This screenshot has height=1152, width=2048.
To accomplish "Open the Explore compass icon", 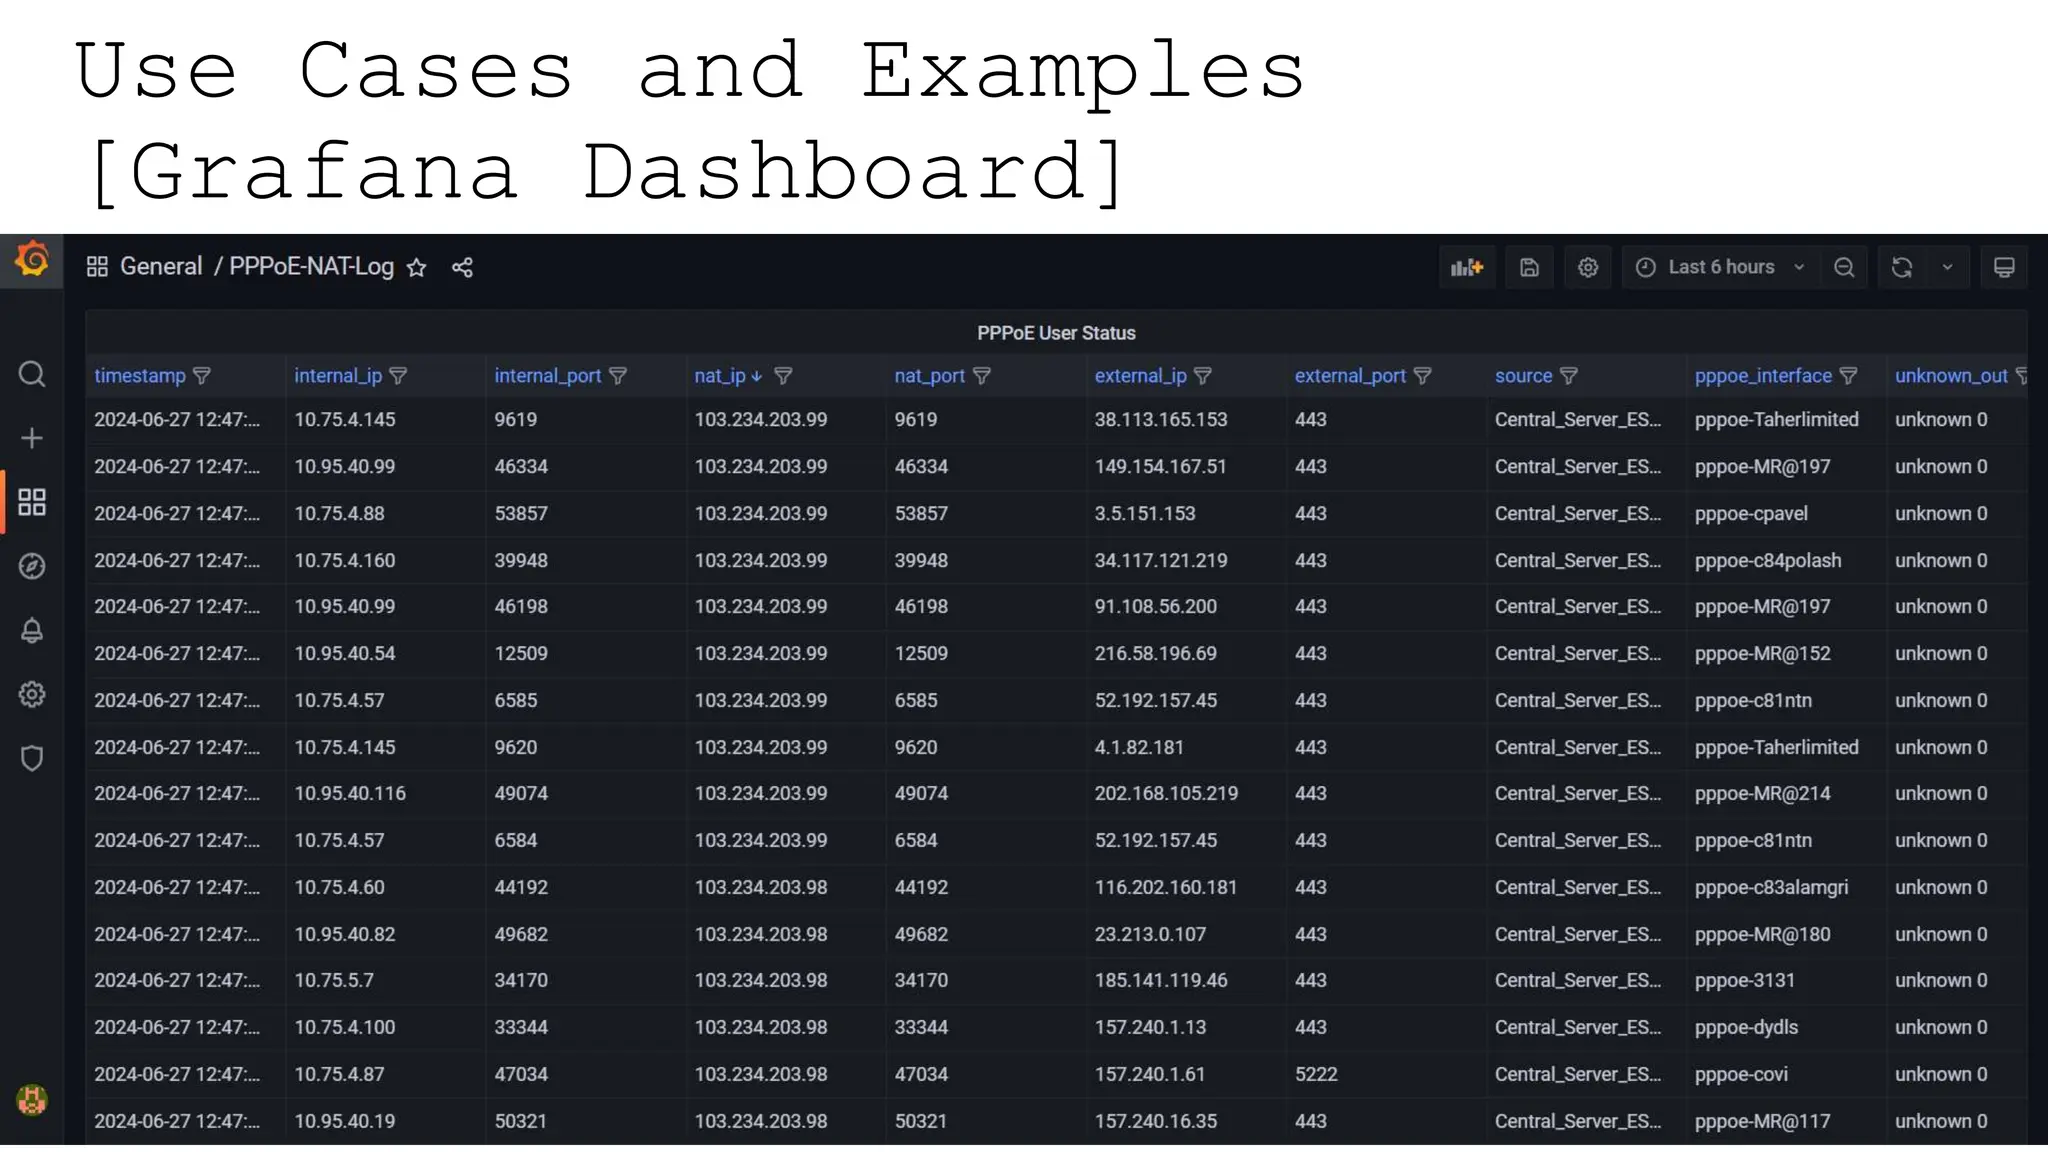I will pyautogui.click(x=32, y=566).
